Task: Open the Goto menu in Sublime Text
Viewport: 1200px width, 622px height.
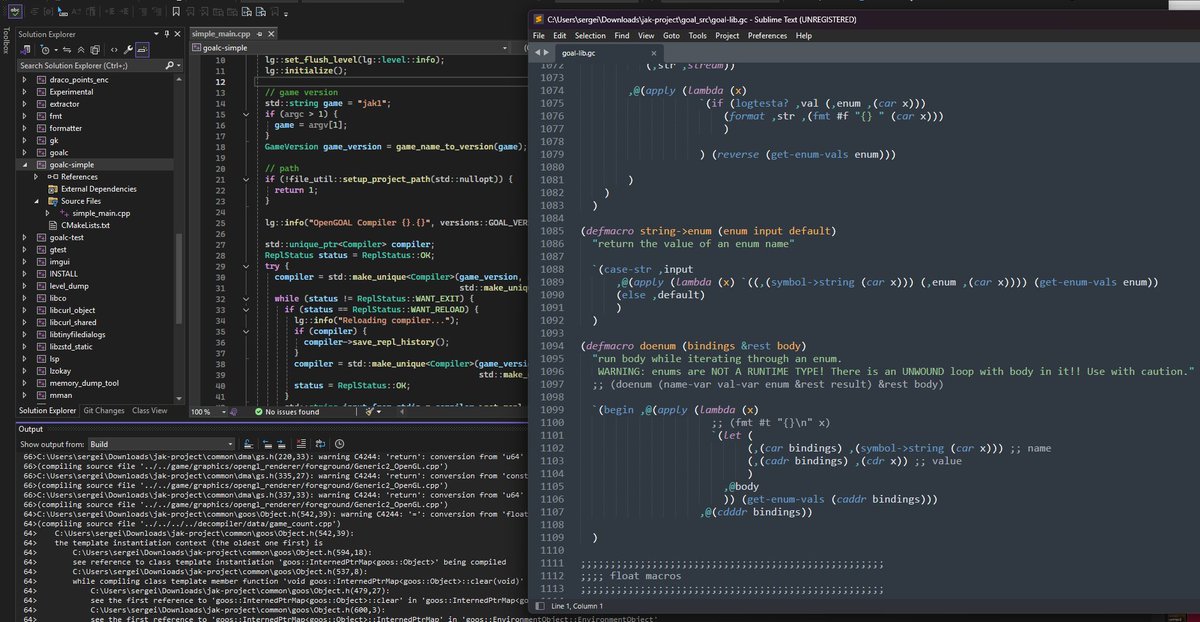Action: pyautogui.click(x=671, y=35)
